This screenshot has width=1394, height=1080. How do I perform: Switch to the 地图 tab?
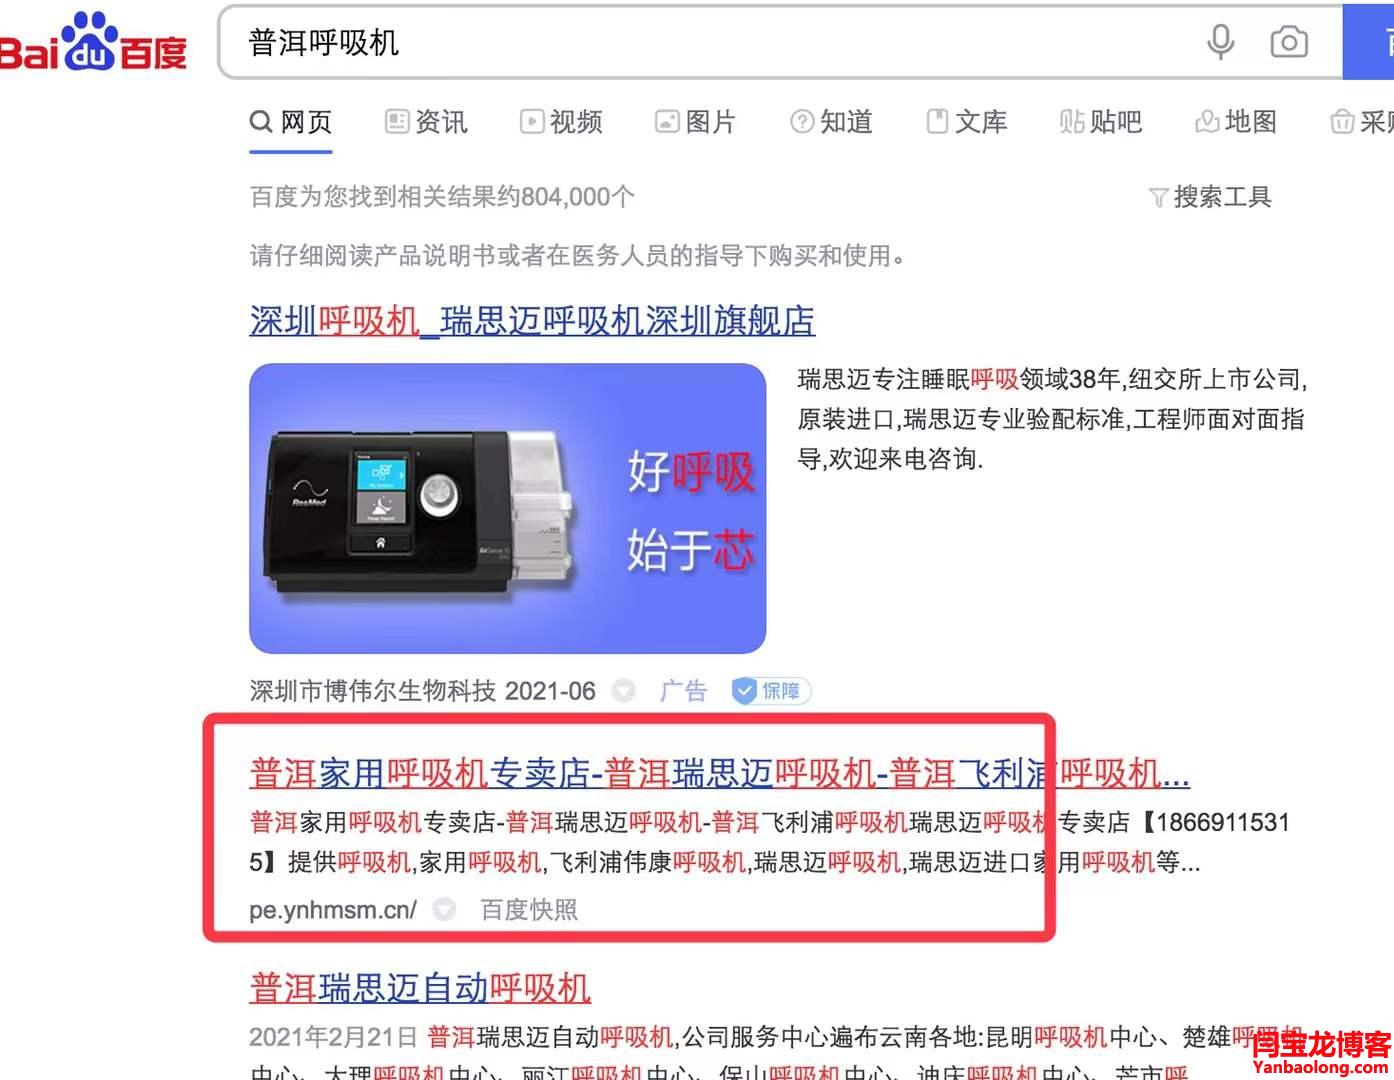1236,122
